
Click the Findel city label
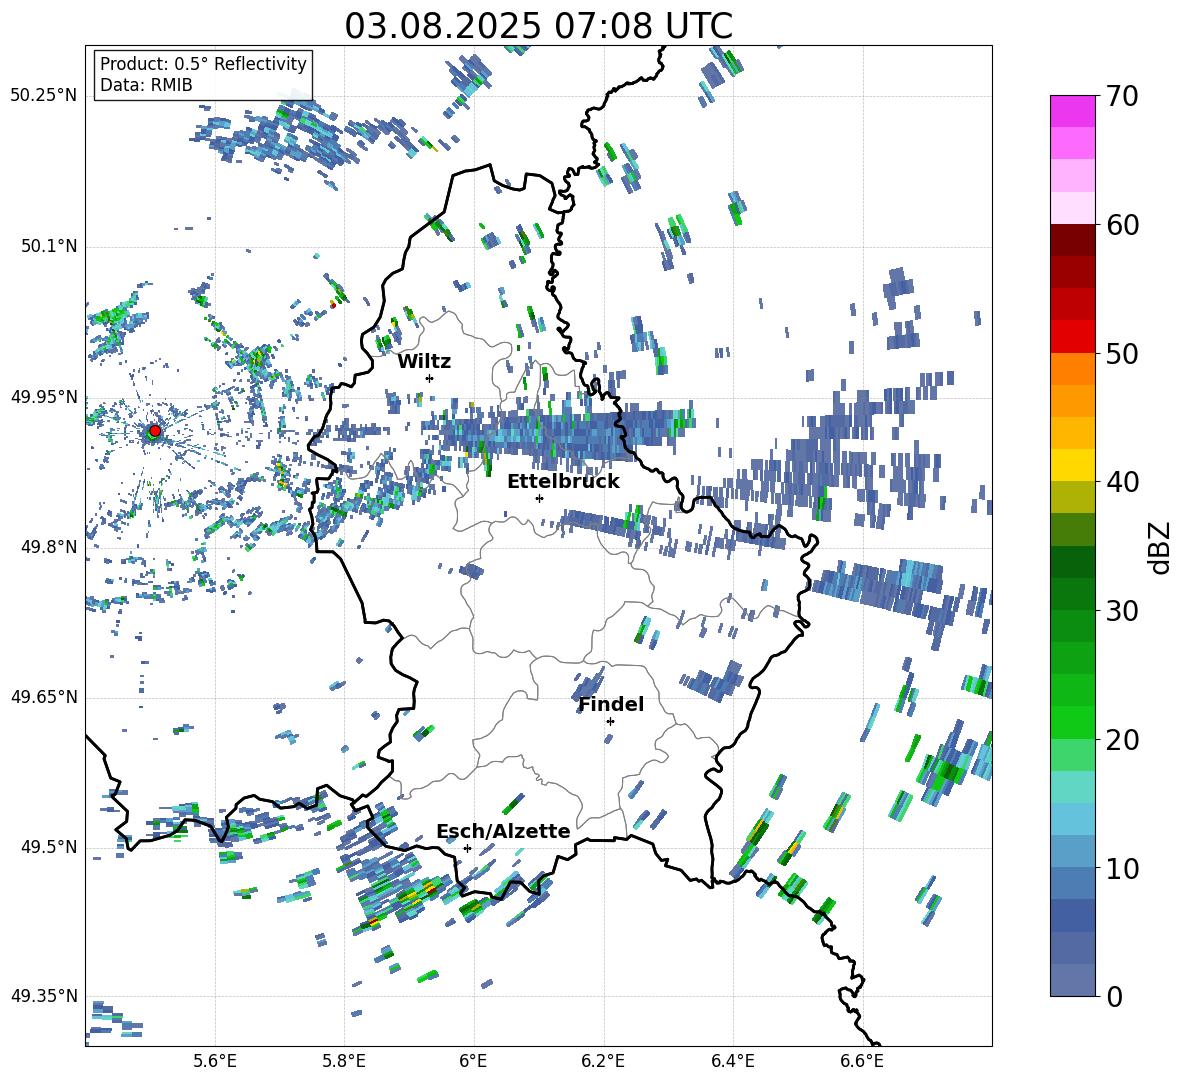[x=611, y=705]
